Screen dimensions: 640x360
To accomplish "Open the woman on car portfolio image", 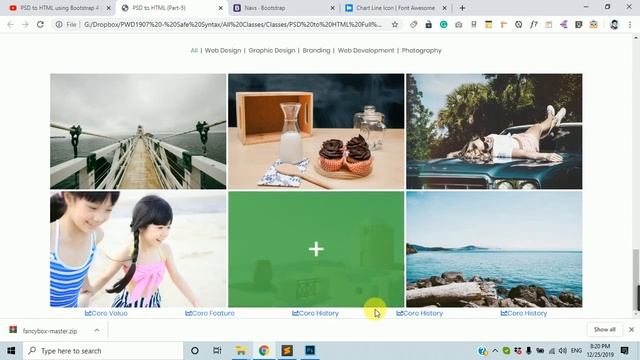I will click(494, 131).
